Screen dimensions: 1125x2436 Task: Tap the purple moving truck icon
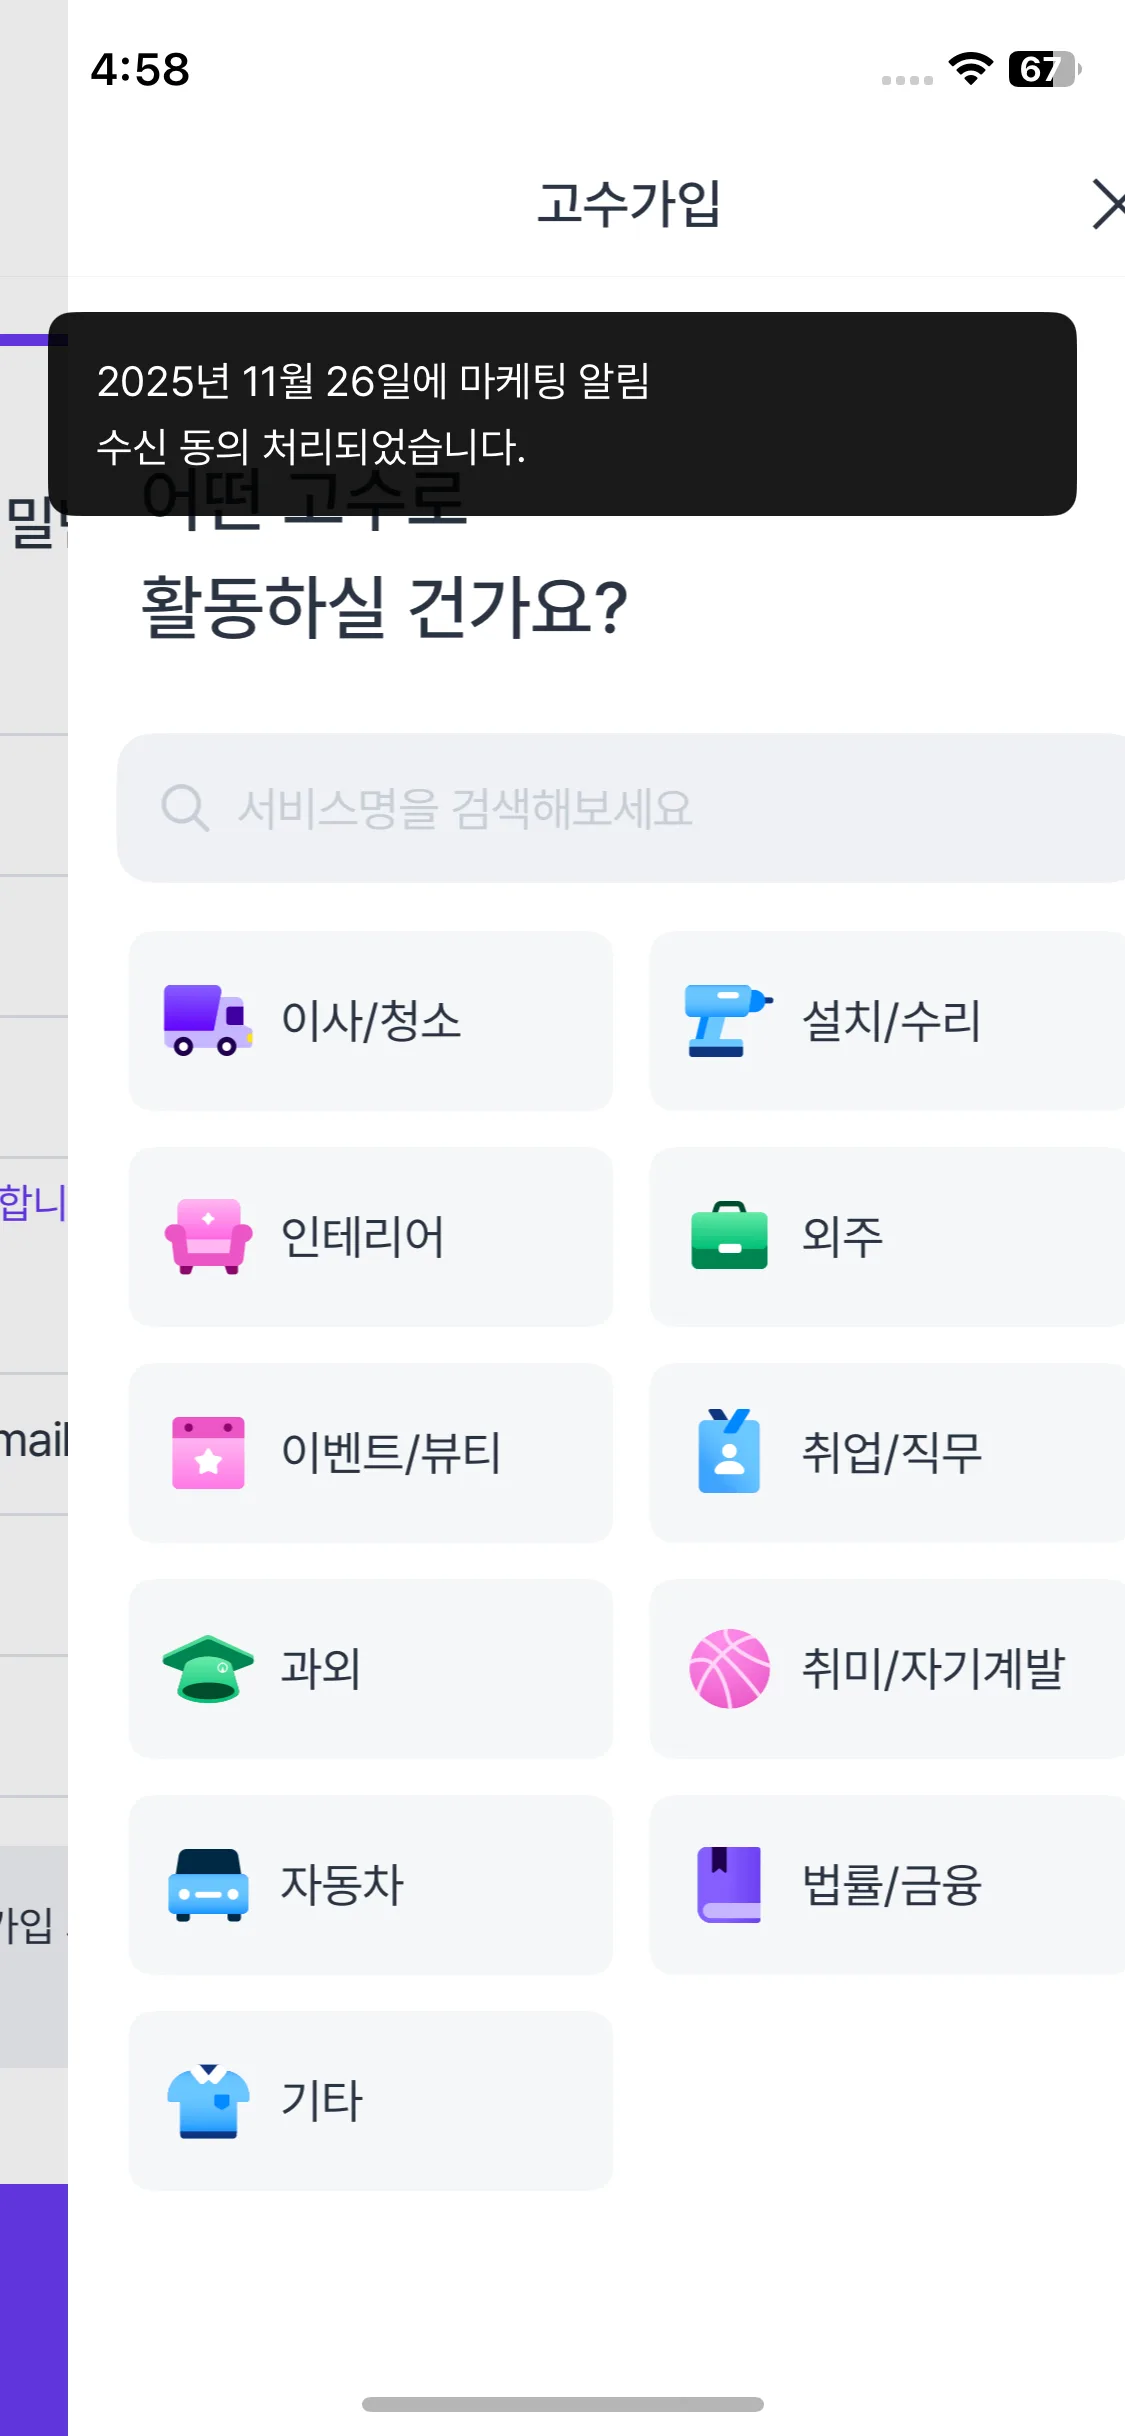point(207,1021)
